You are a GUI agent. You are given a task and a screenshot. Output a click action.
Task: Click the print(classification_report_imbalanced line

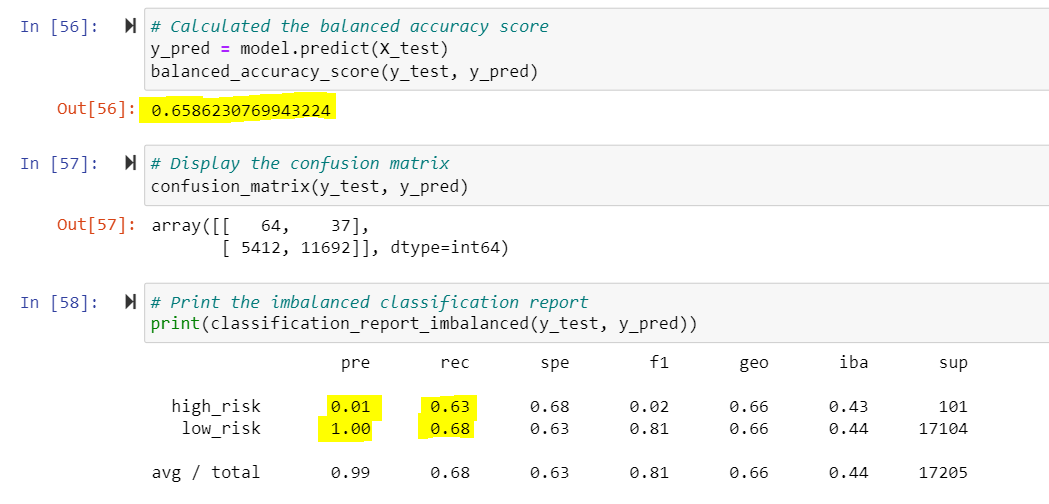[x=423, y=325]
